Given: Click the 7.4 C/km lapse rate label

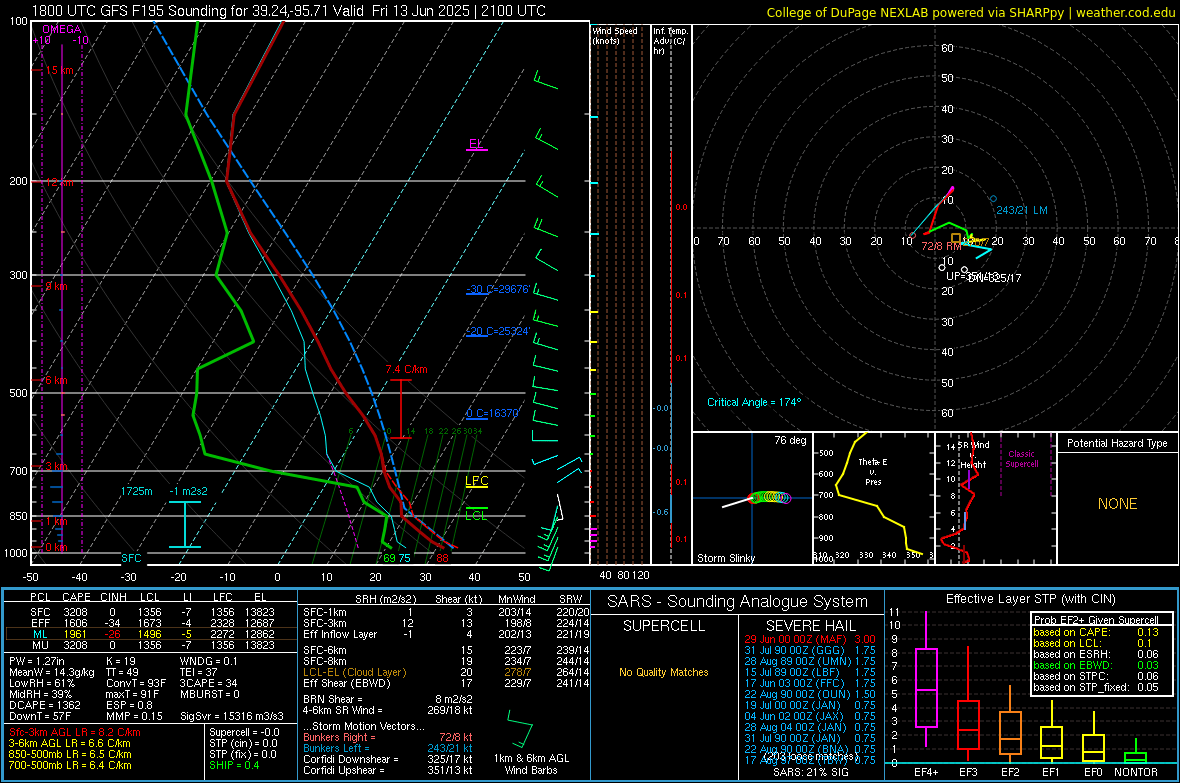Looking at the screenshot, I should pos(406,369).
